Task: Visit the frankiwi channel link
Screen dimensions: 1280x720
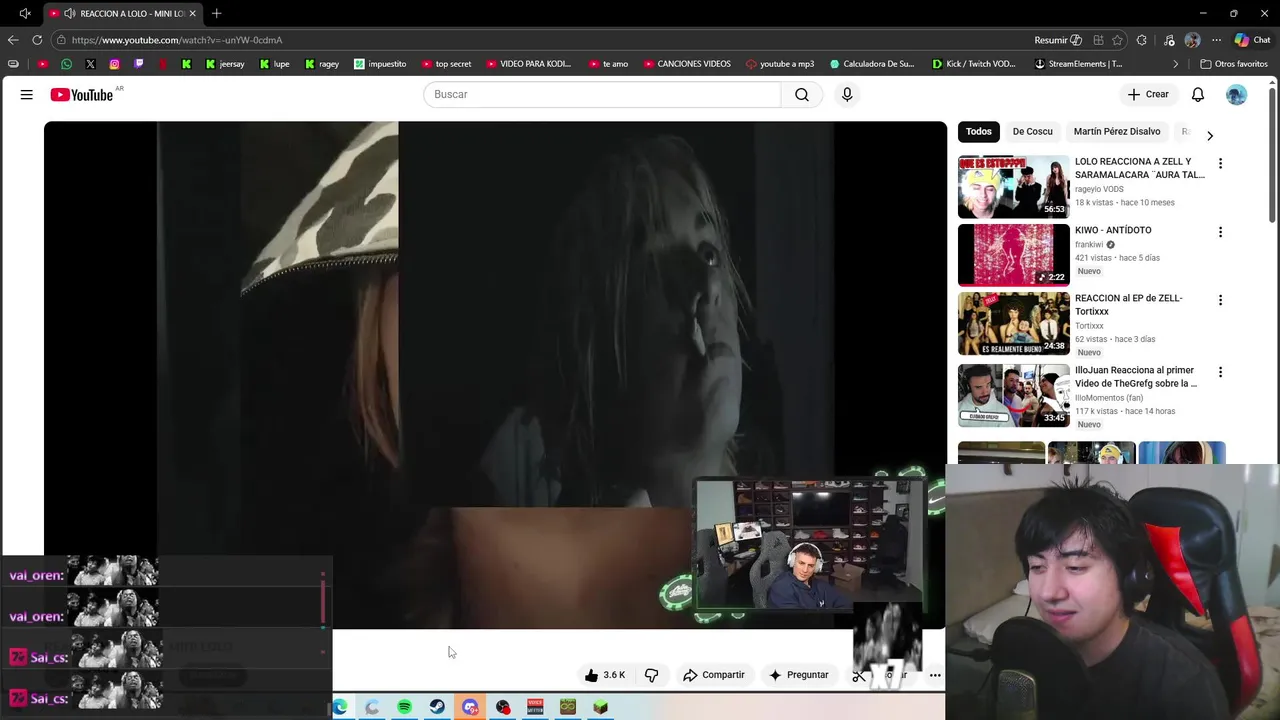Action: [x=1089, y=244]
